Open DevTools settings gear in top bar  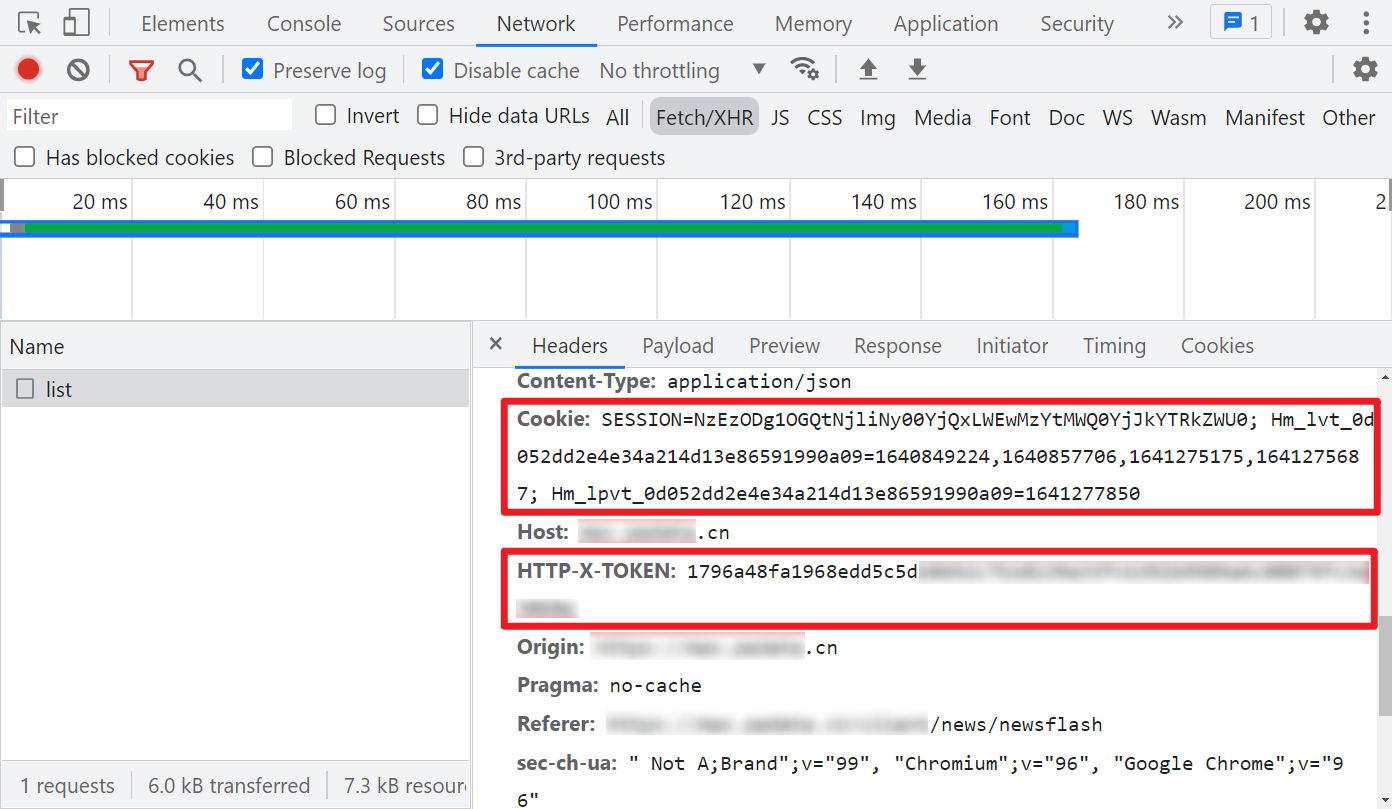1316,22
